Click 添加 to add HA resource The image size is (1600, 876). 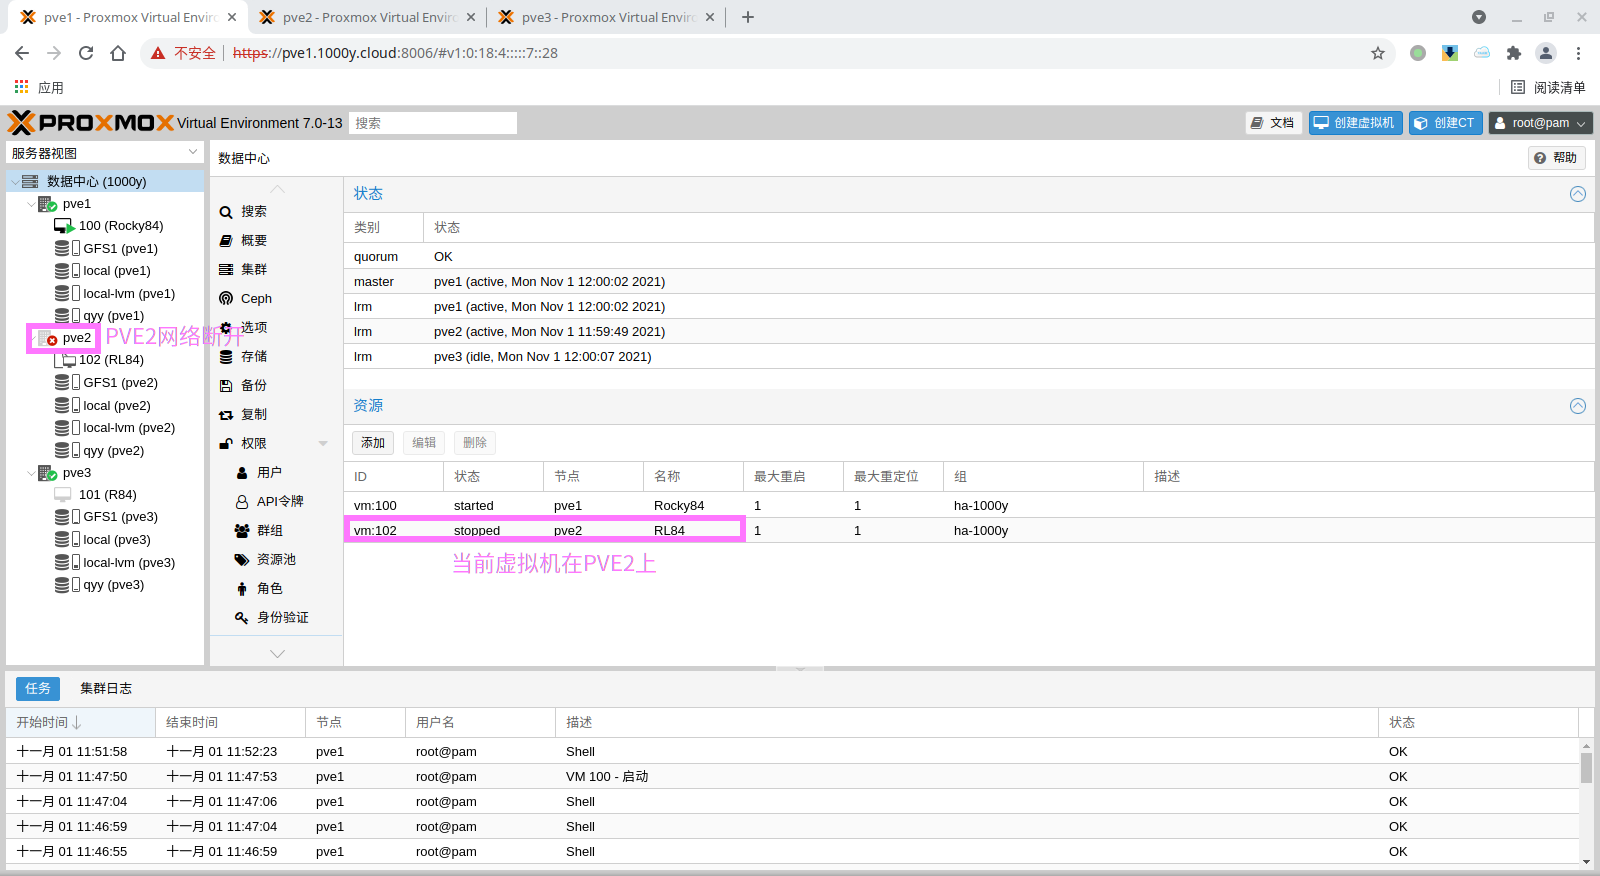[x=373, y=443]
